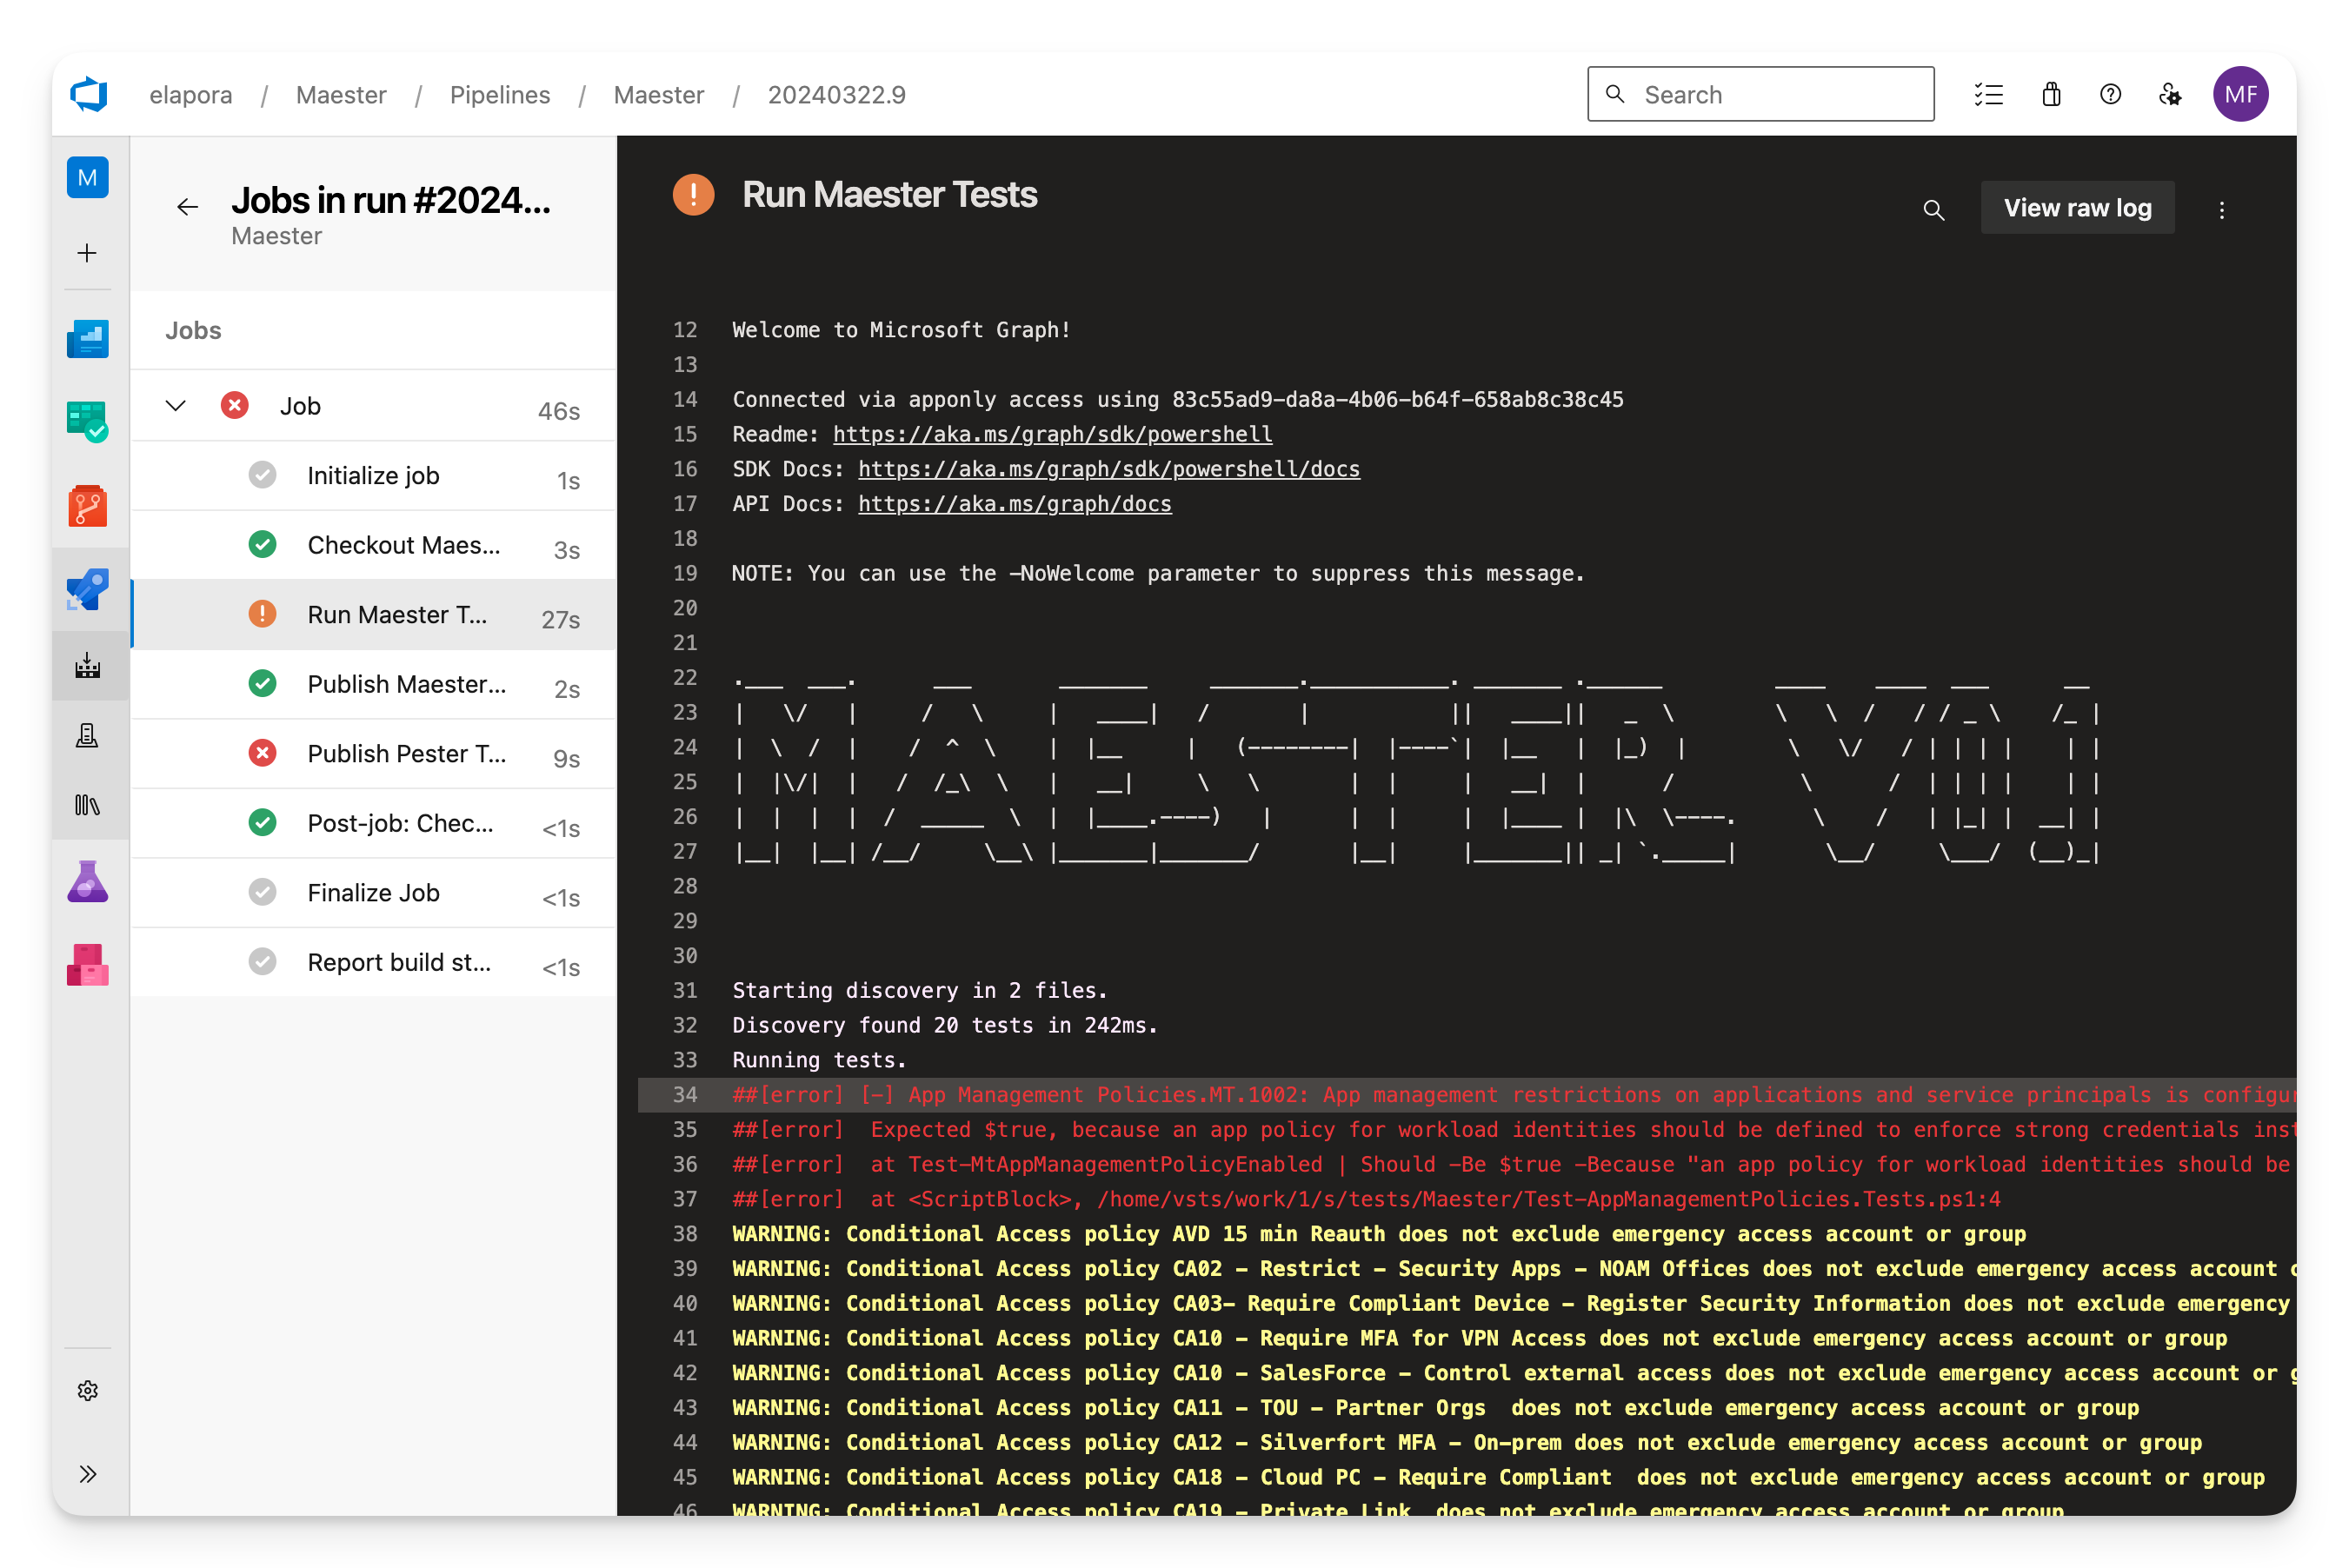Open the SDK Docs powershell link

click(x=1108, y=469)
